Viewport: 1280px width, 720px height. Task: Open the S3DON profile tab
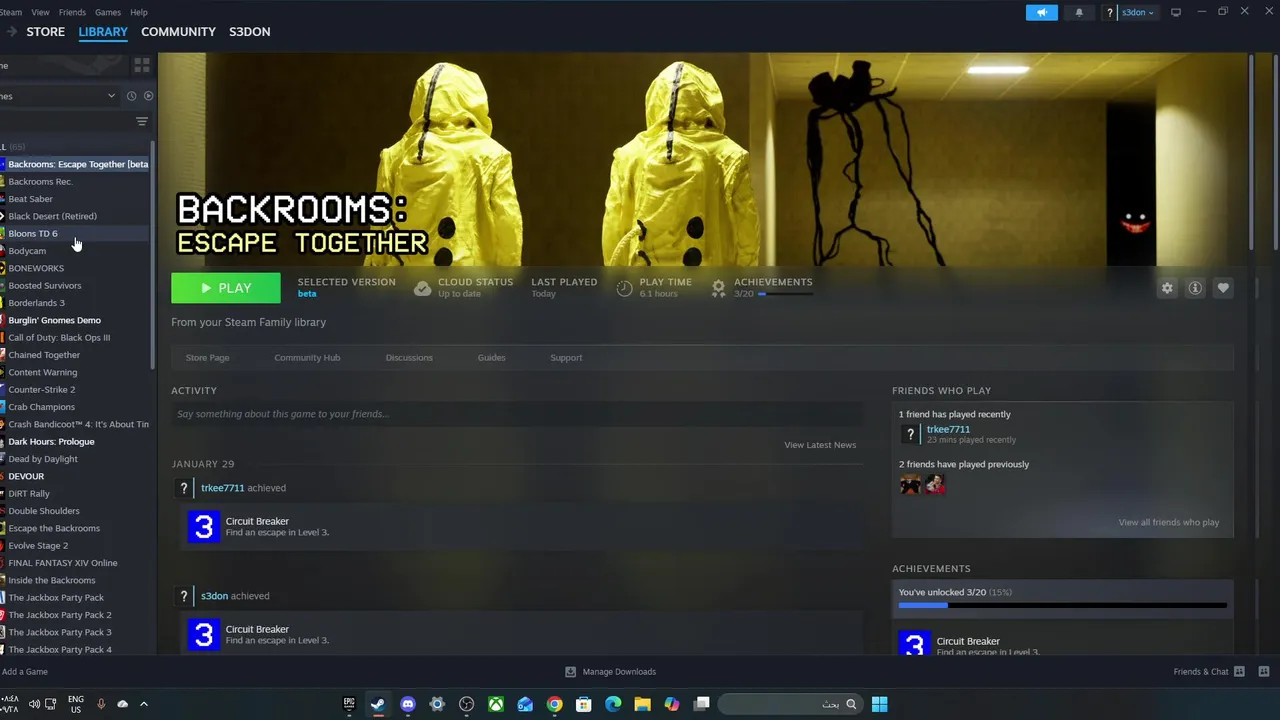pos(250,32)
